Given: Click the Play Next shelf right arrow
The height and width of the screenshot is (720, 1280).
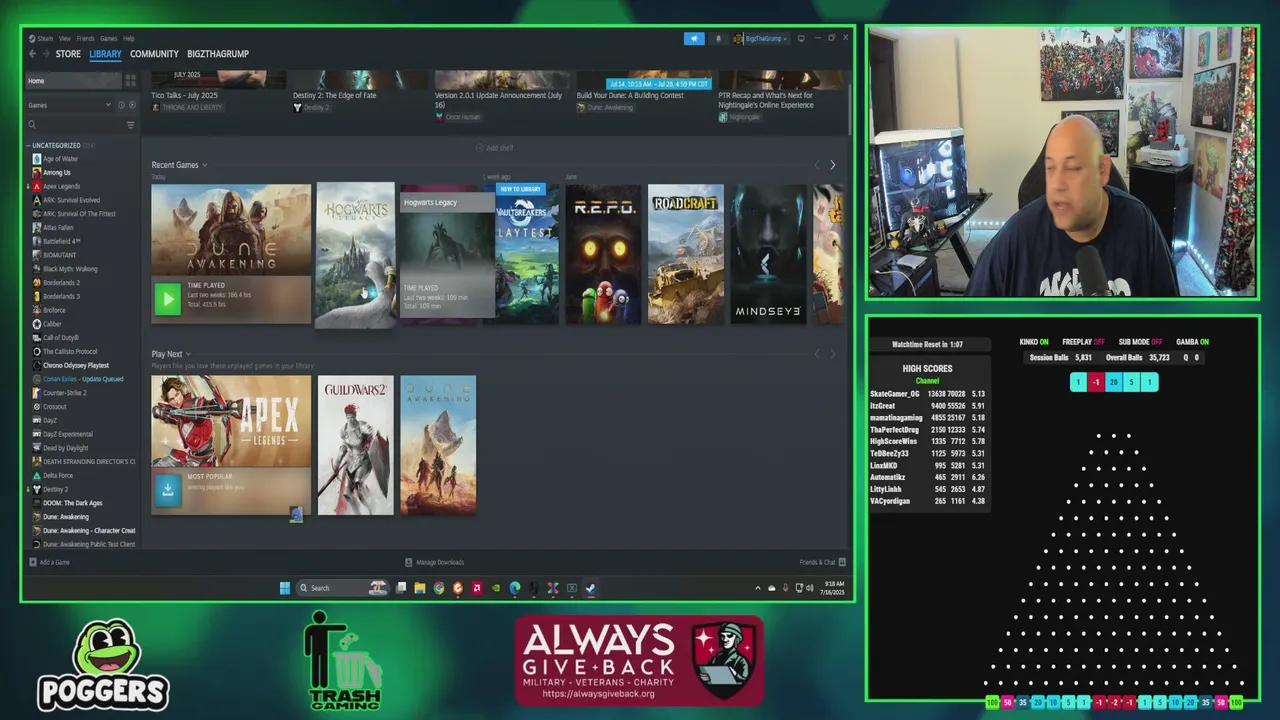Looking at the screenshot, I should (x=832, y=354).
